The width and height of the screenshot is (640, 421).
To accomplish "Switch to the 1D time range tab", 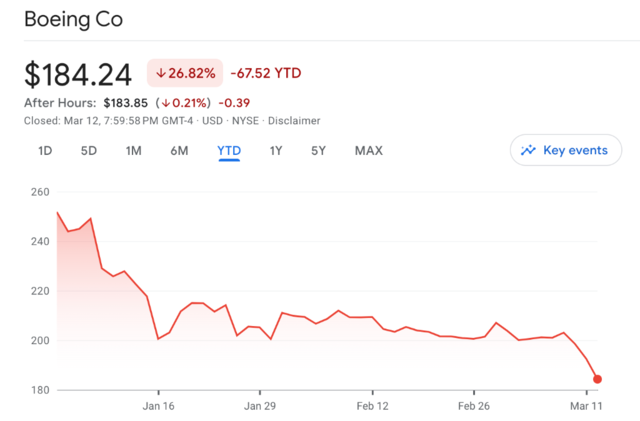I will pos(45,151).
